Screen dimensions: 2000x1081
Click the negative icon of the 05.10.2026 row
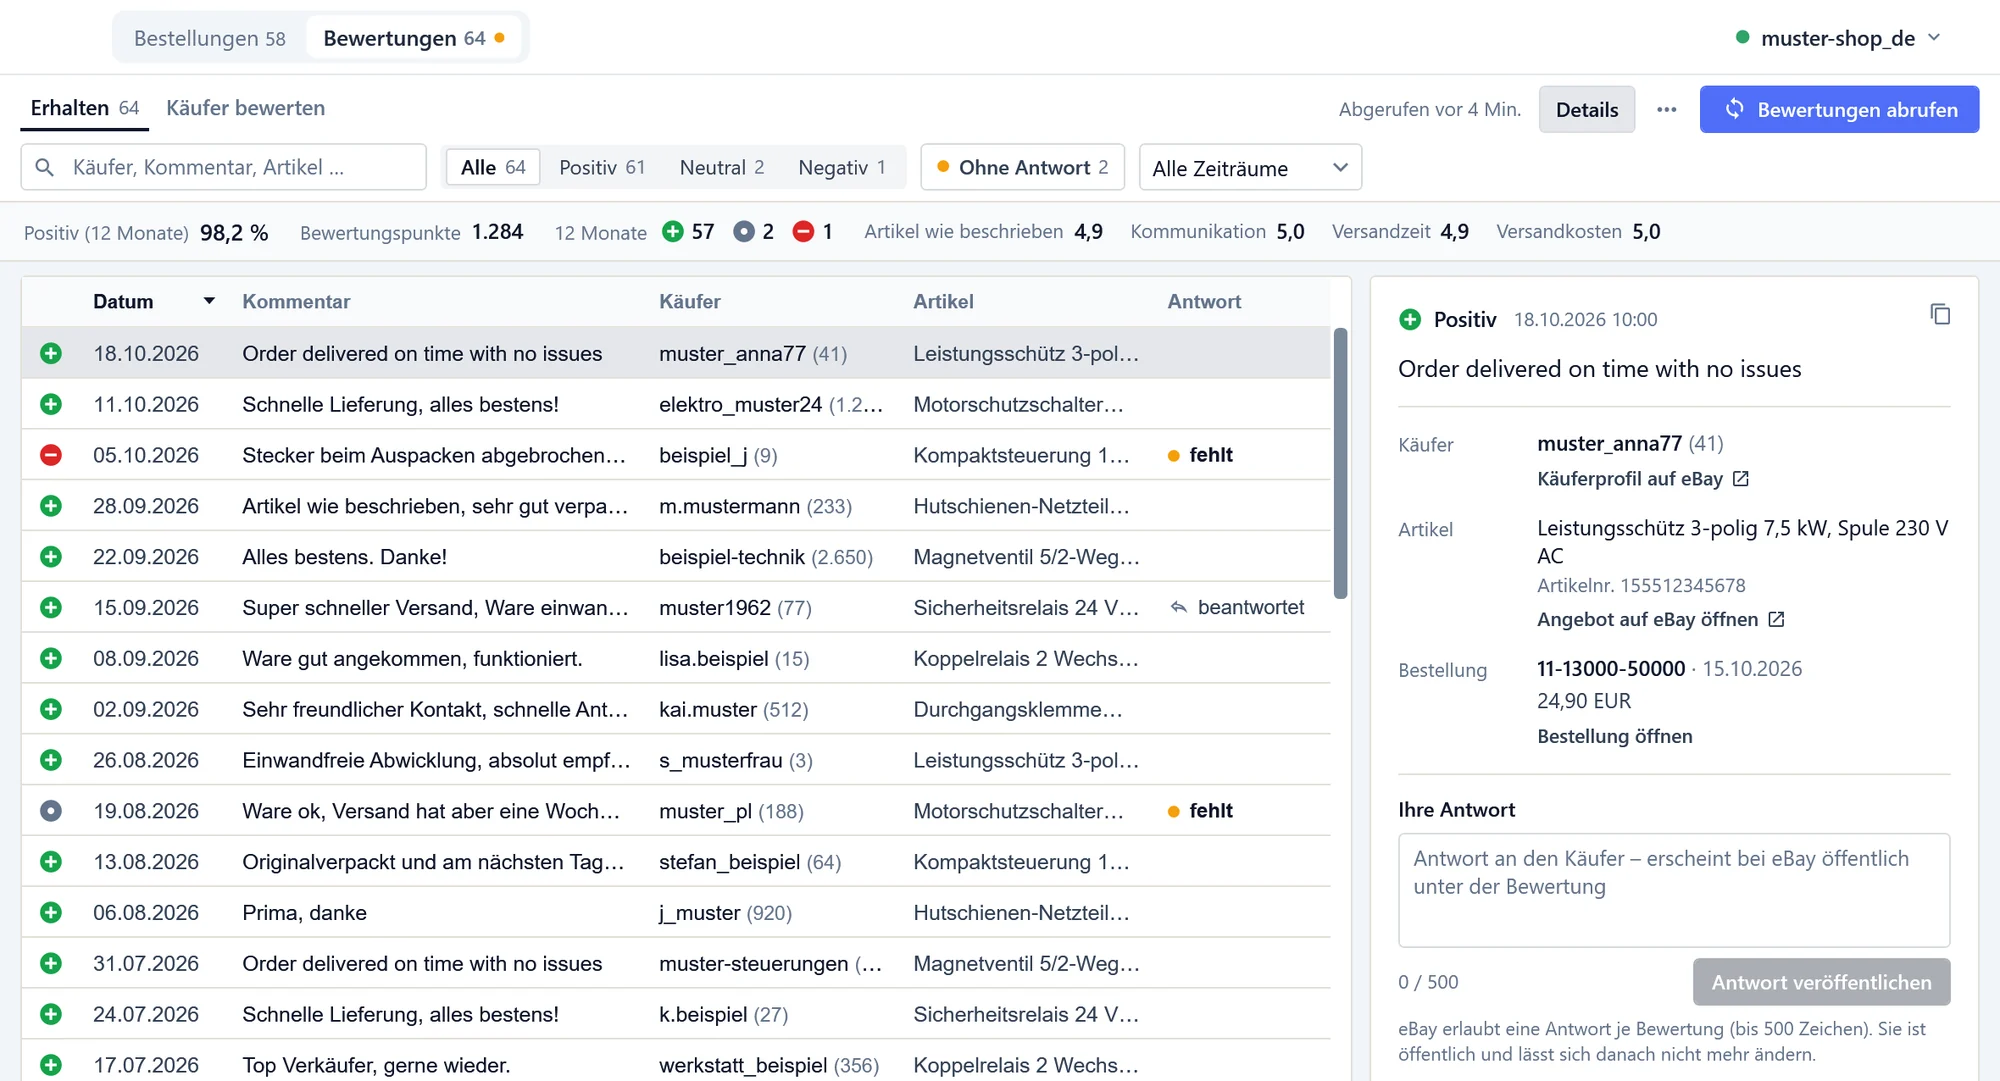[x=51, y=455]
